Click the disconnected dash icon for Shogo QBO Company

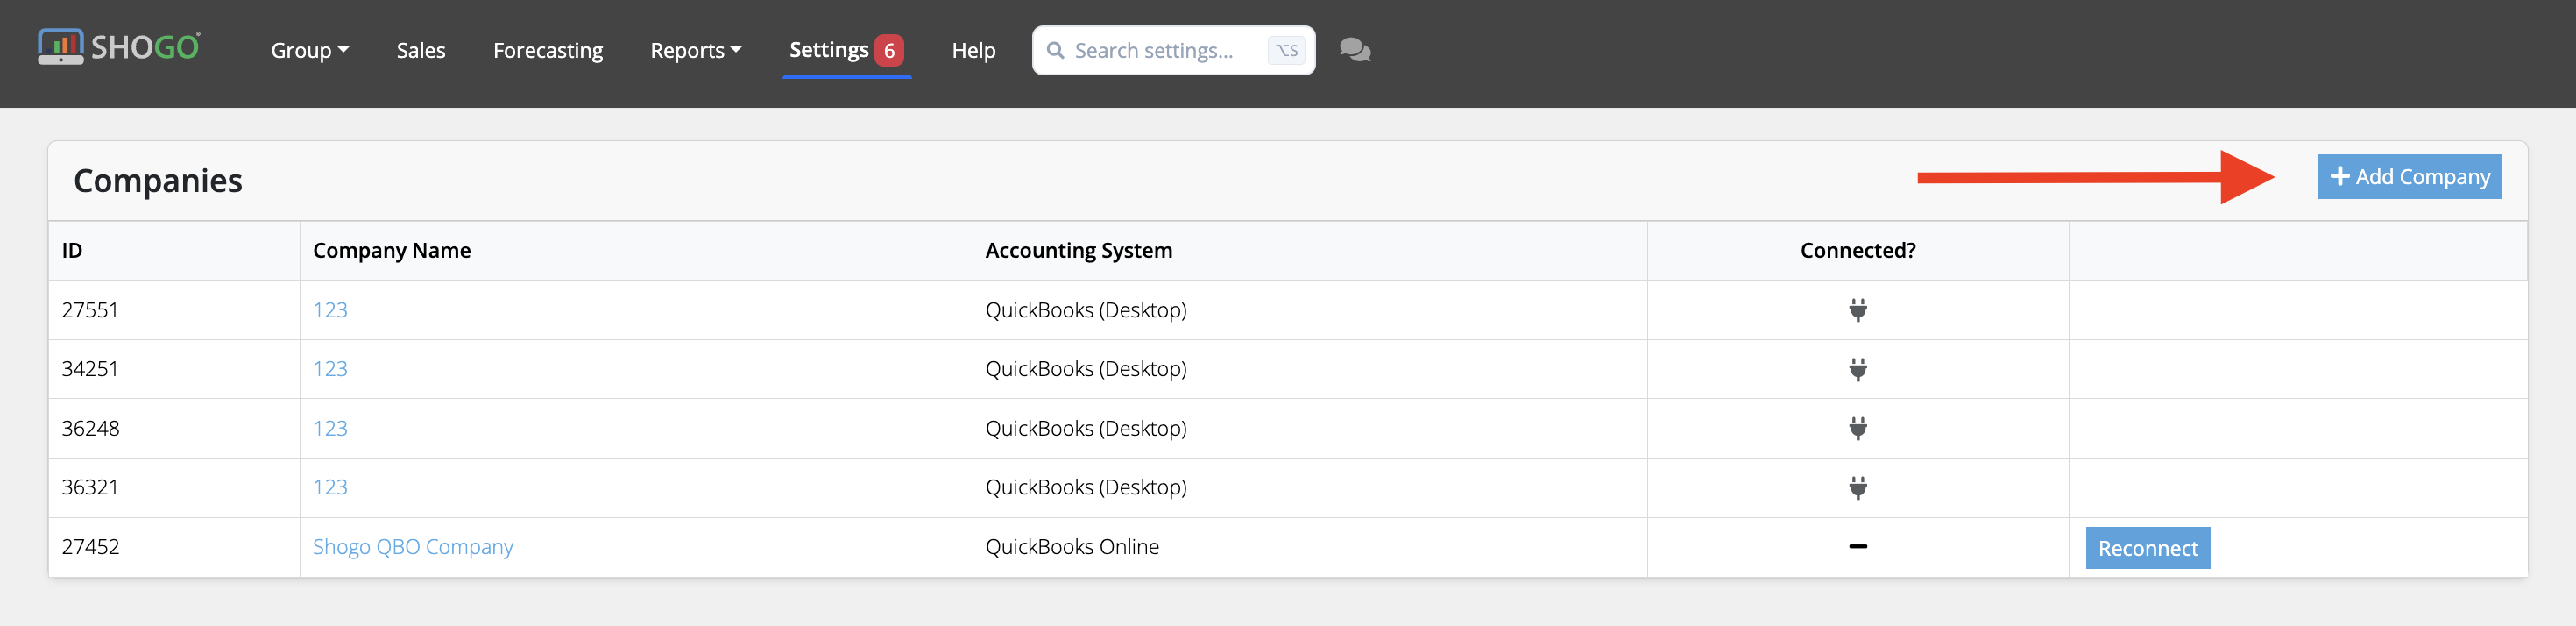1857,547
